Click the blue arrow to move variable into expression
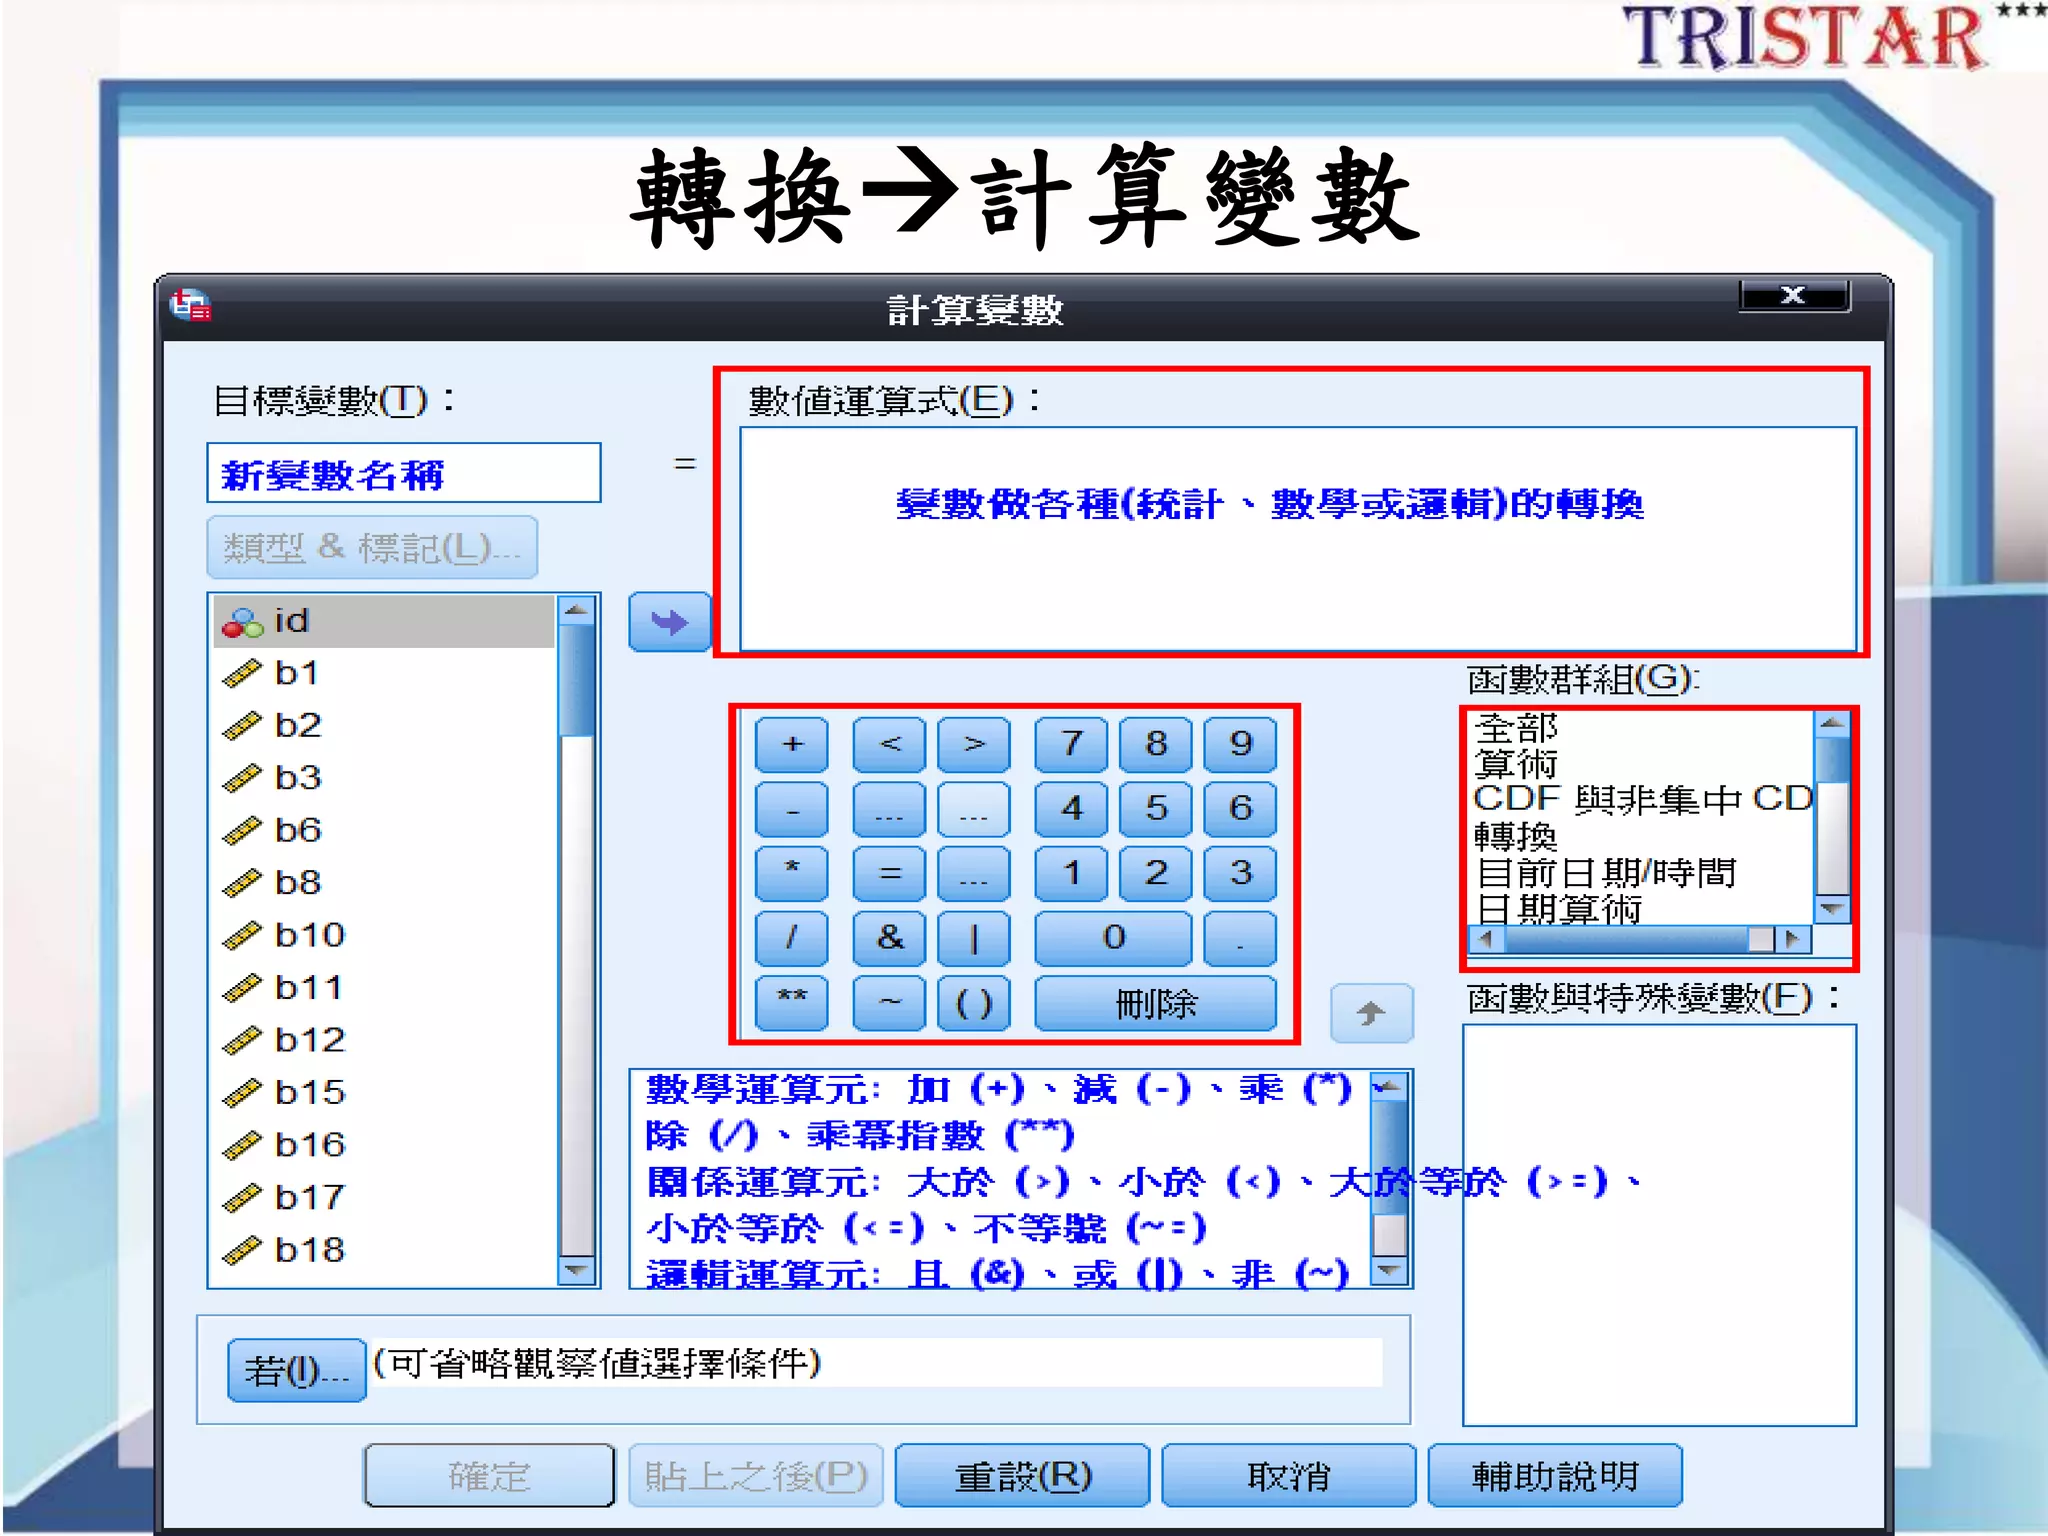2048x1536 pixels. coord(669,622)
